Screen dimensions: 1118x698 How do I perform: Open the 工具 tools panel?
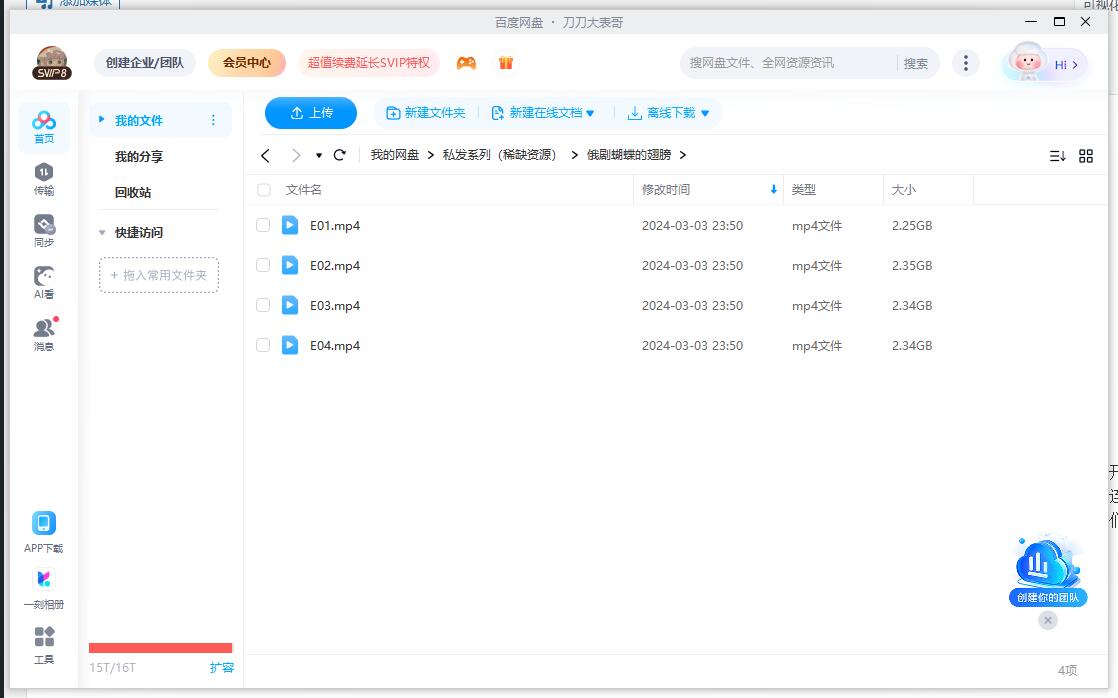[43, 643]
